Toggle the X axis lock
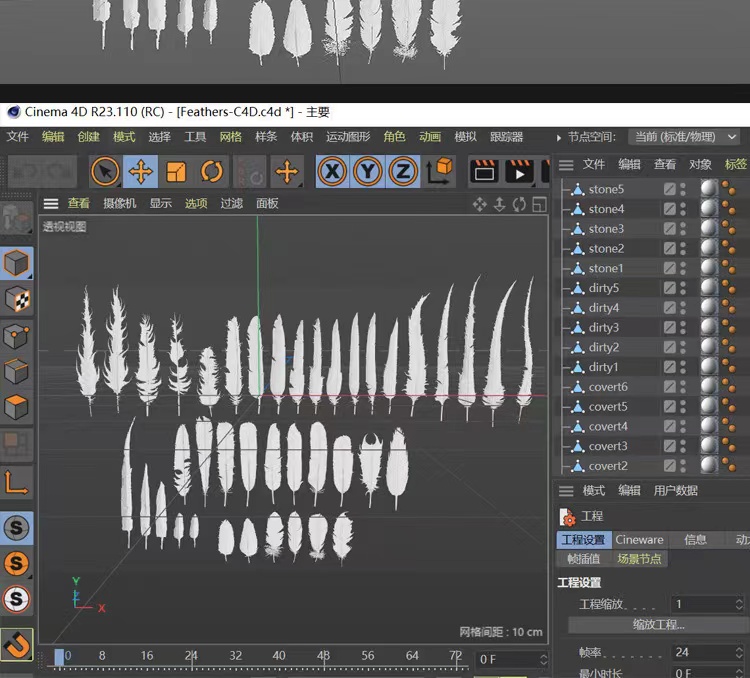The height and width of the screenshot is (678, 750). 333,172
